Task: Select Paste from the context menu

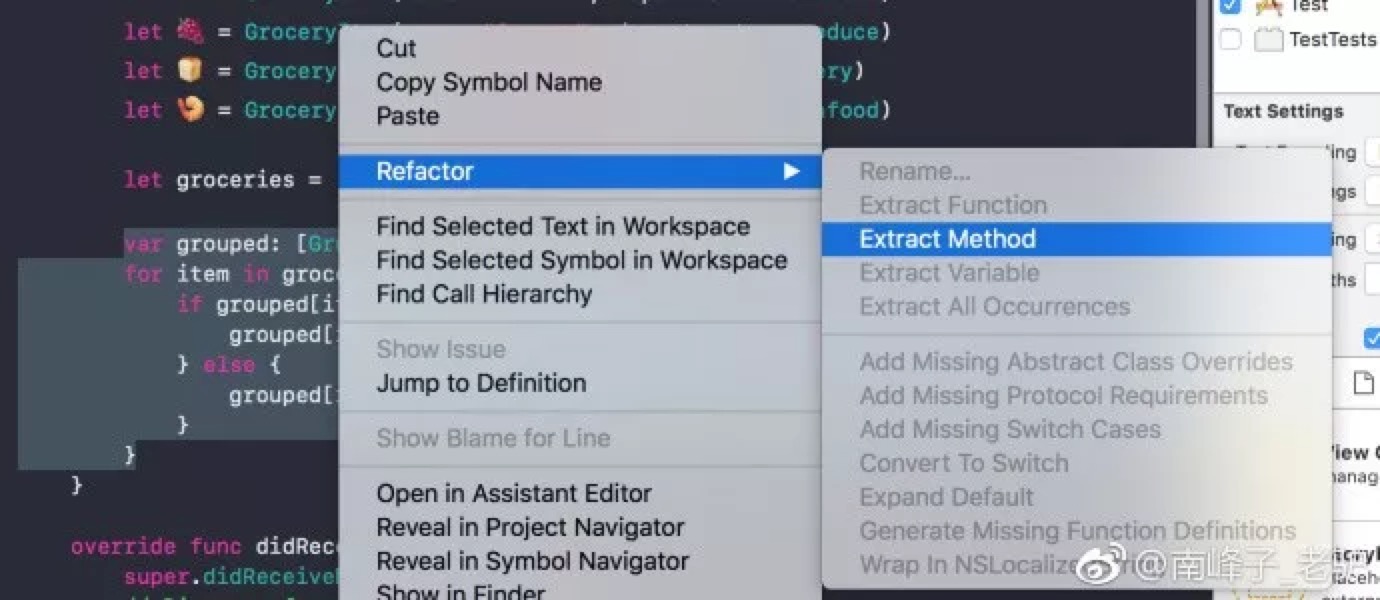Action: (x=407, y=116)
